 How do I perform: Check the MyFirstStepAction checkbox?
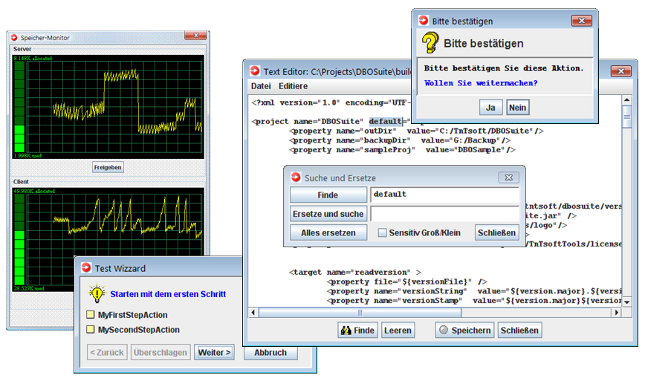point(90,315)
